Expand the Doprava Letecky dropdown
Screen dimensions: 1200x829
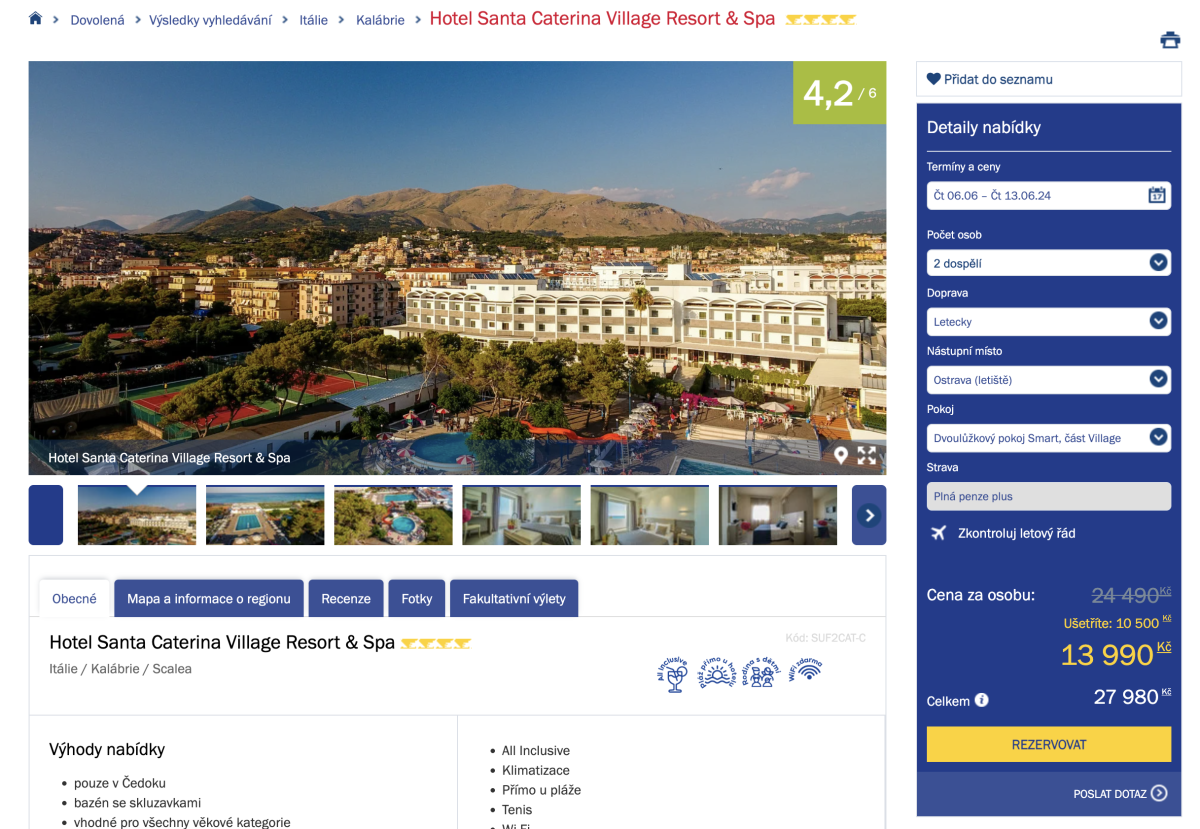(1049, 322)
